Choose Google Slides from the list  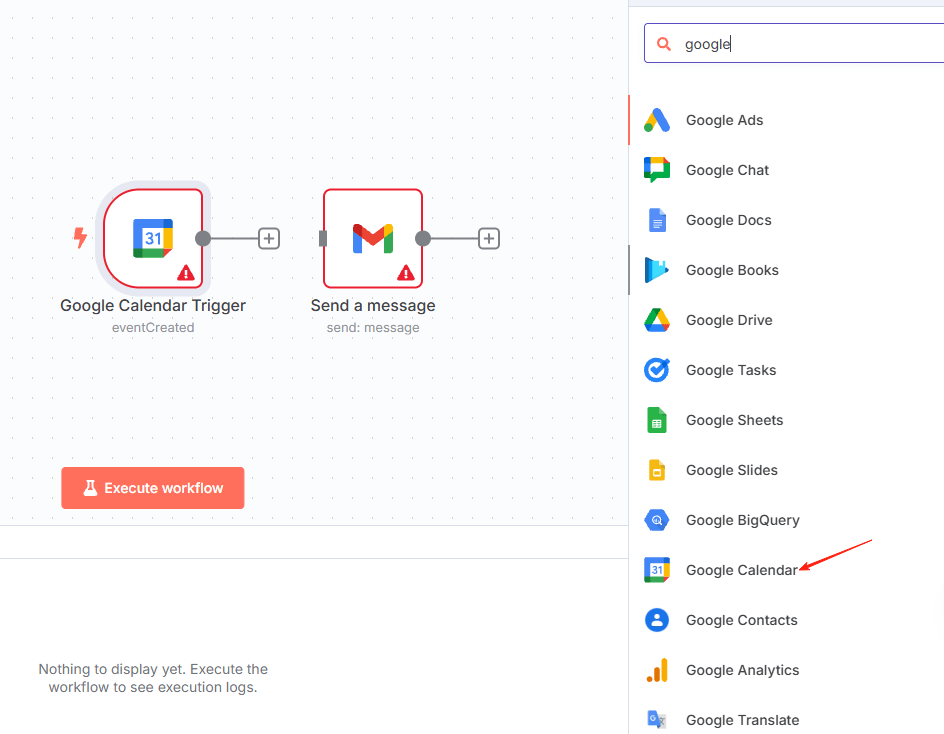pyautogui.click(x=731, y=470)
